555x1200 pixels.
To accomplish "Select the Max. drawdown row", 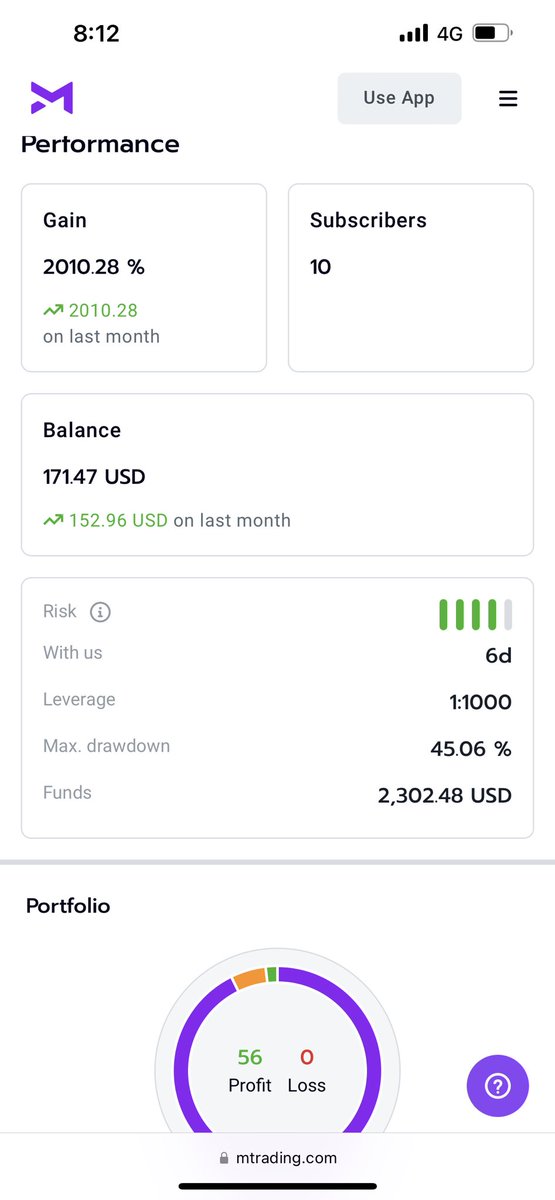I will (x=277, y=747).
